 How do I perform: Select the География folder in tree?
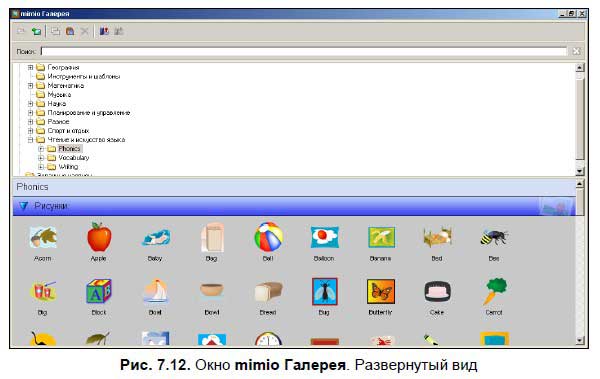tap(63, 67)
